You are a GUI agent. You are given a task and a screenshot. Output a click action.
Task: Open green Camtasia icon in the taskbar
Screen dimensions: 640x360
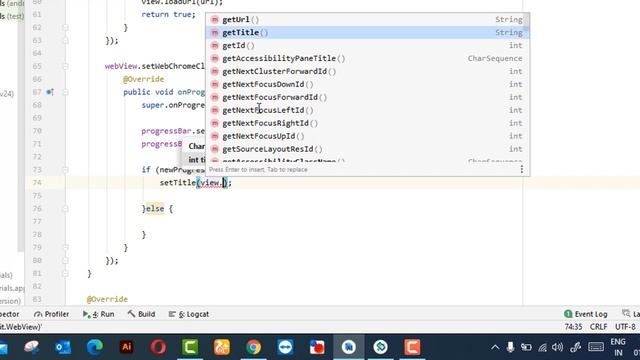pos(190,347)
